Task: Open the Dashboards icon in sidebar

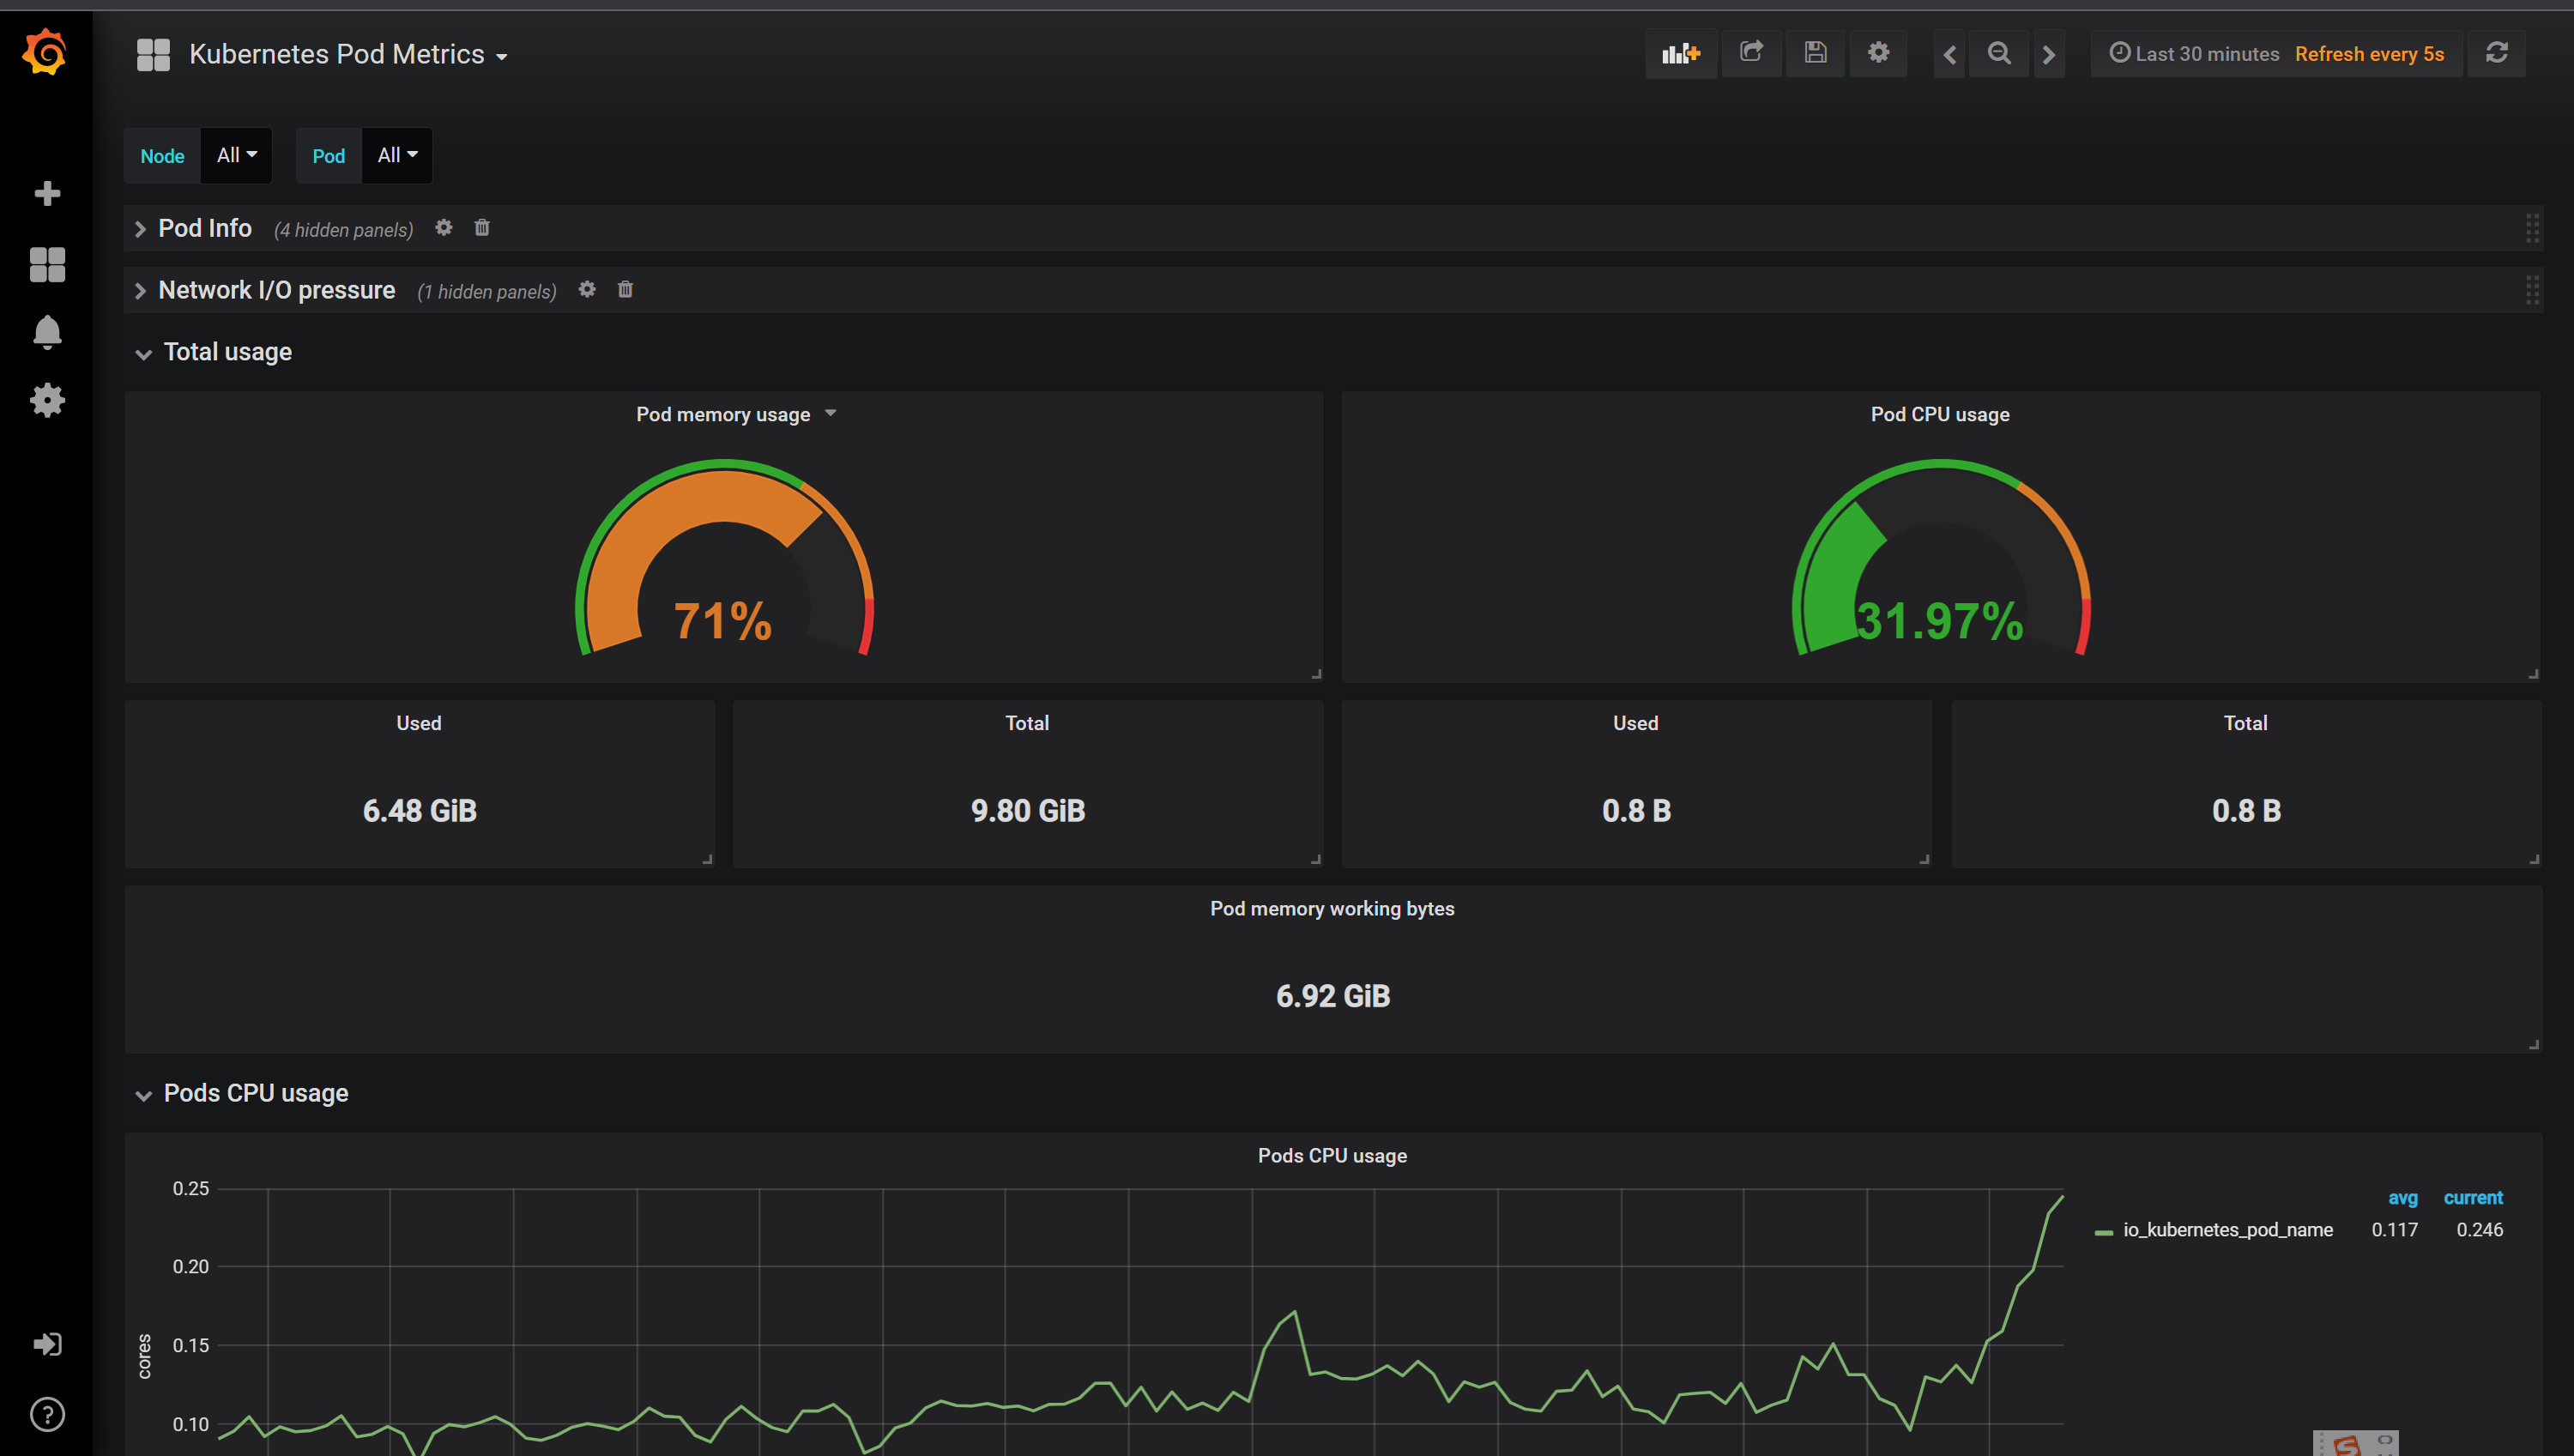Action: click(x=47, y=265)
